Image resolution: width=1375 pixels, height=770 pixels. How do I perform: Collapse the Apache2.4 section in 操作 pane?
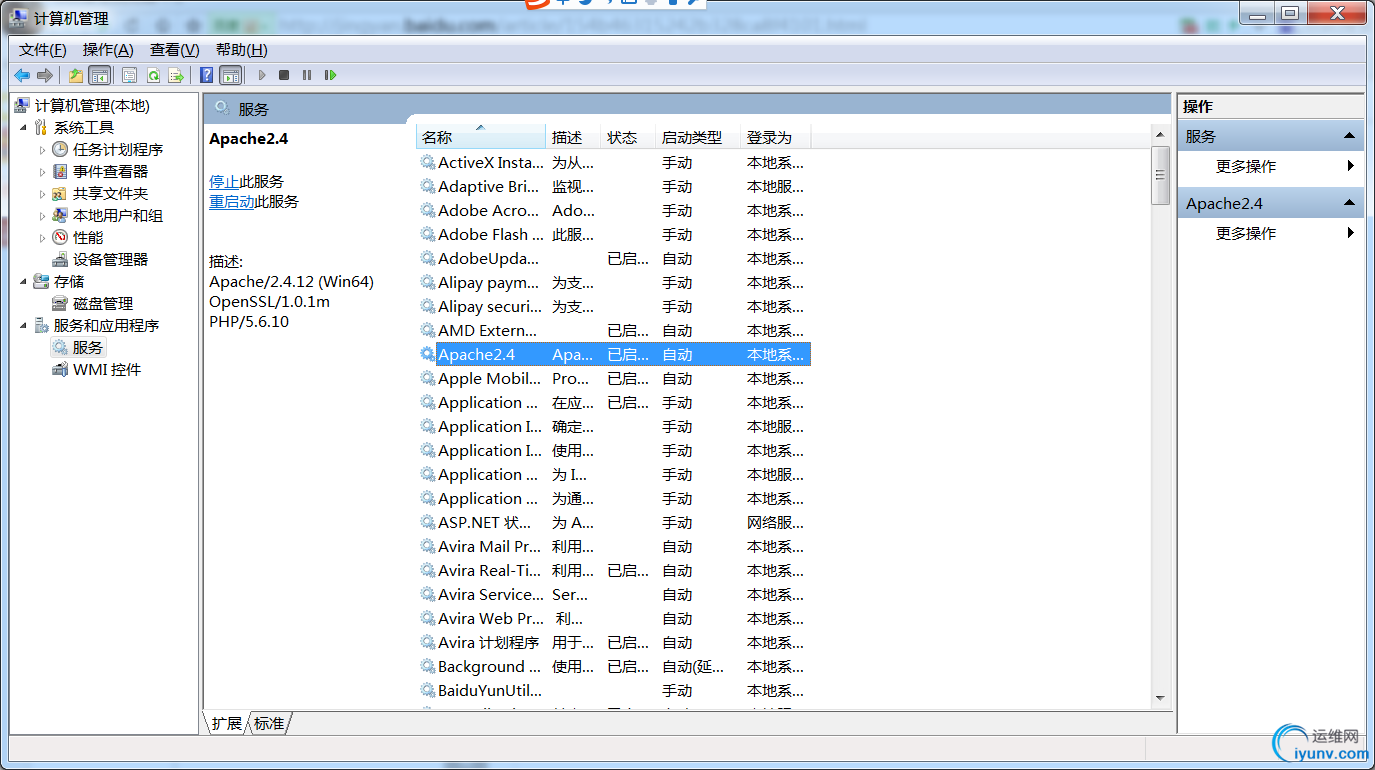coord(1349,203)
